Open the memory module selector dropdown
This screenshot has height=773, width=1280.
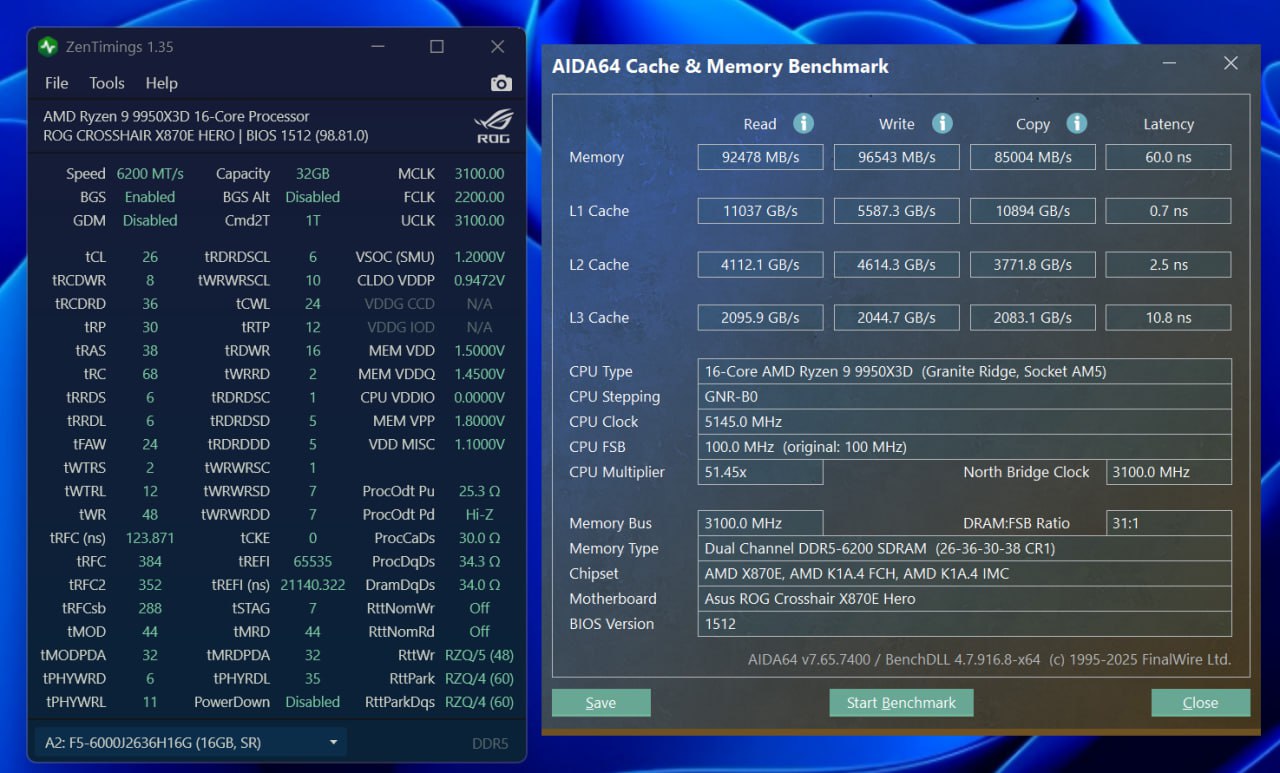[x=190, y=743]
